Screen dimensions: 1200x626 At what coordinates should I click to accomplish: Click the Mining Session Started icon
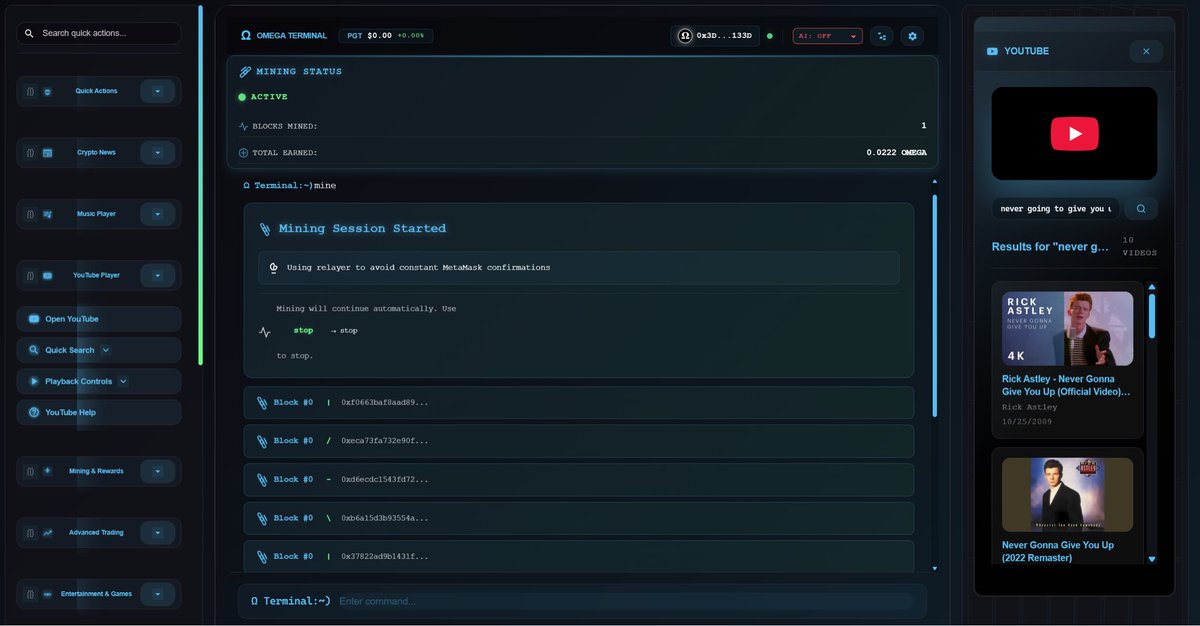pyautogui.click(x=265, y=229)
